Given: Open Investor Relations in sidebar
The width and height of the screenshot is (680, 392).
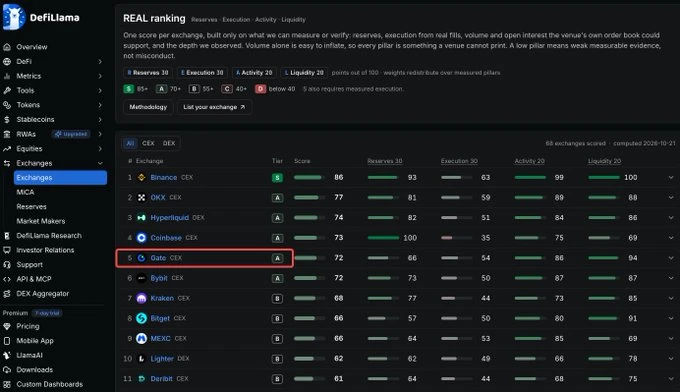Looking at the screenshot, I should [45, 250].
